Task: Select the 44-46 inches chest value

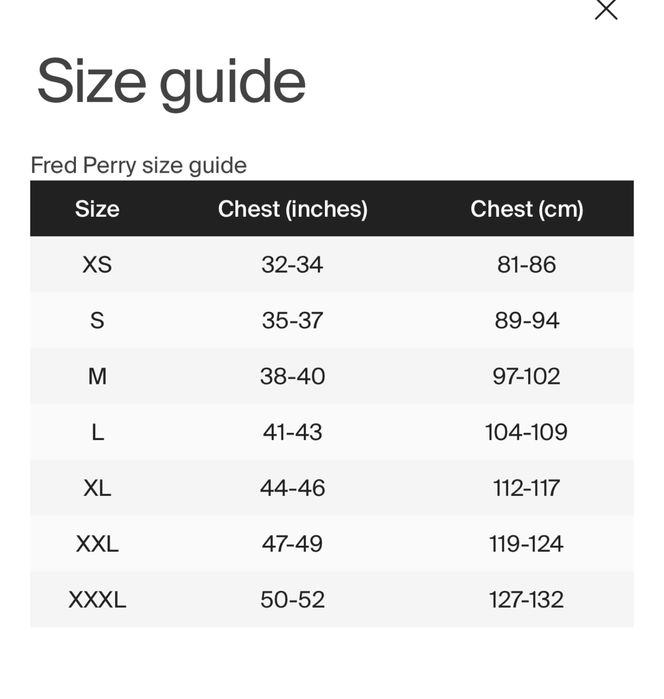Action: 293,488
